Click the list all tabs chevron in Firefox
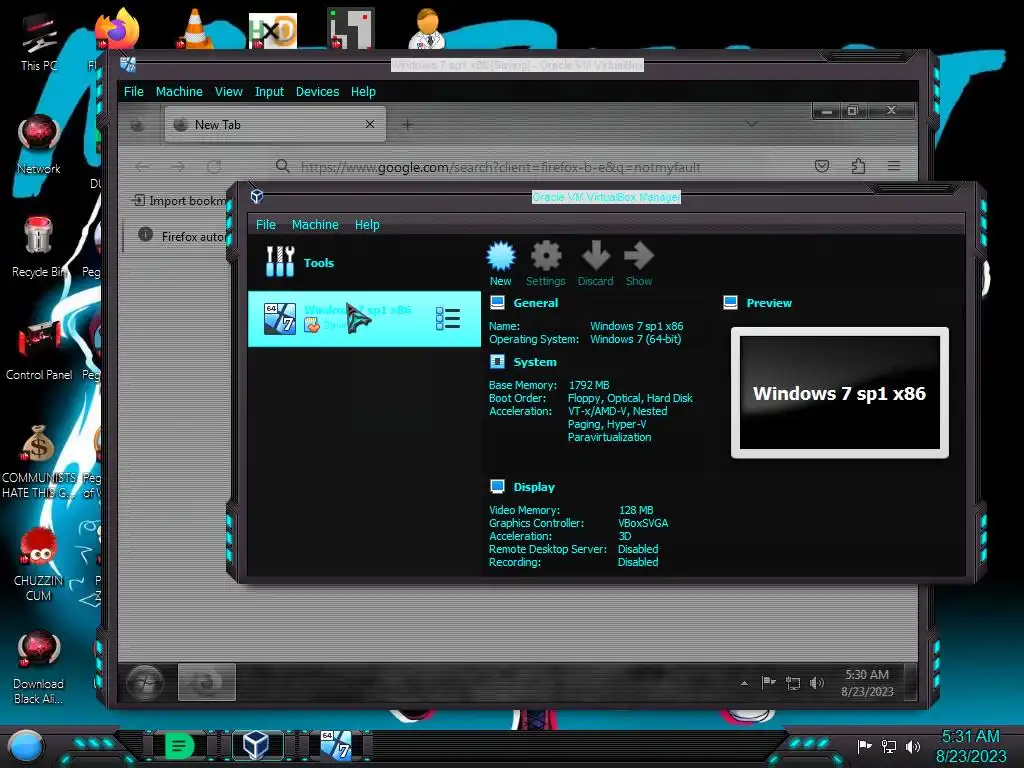Screen dimensions: 1024x768 (x=752, y=123)
